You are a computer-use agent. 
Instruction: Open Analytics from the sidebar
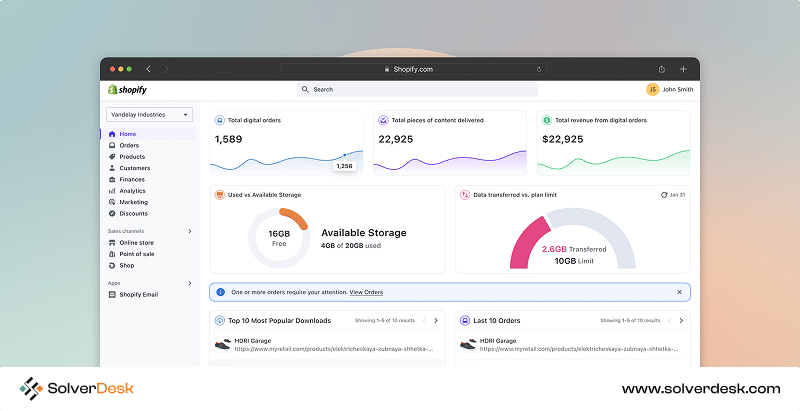pos(132,190)
